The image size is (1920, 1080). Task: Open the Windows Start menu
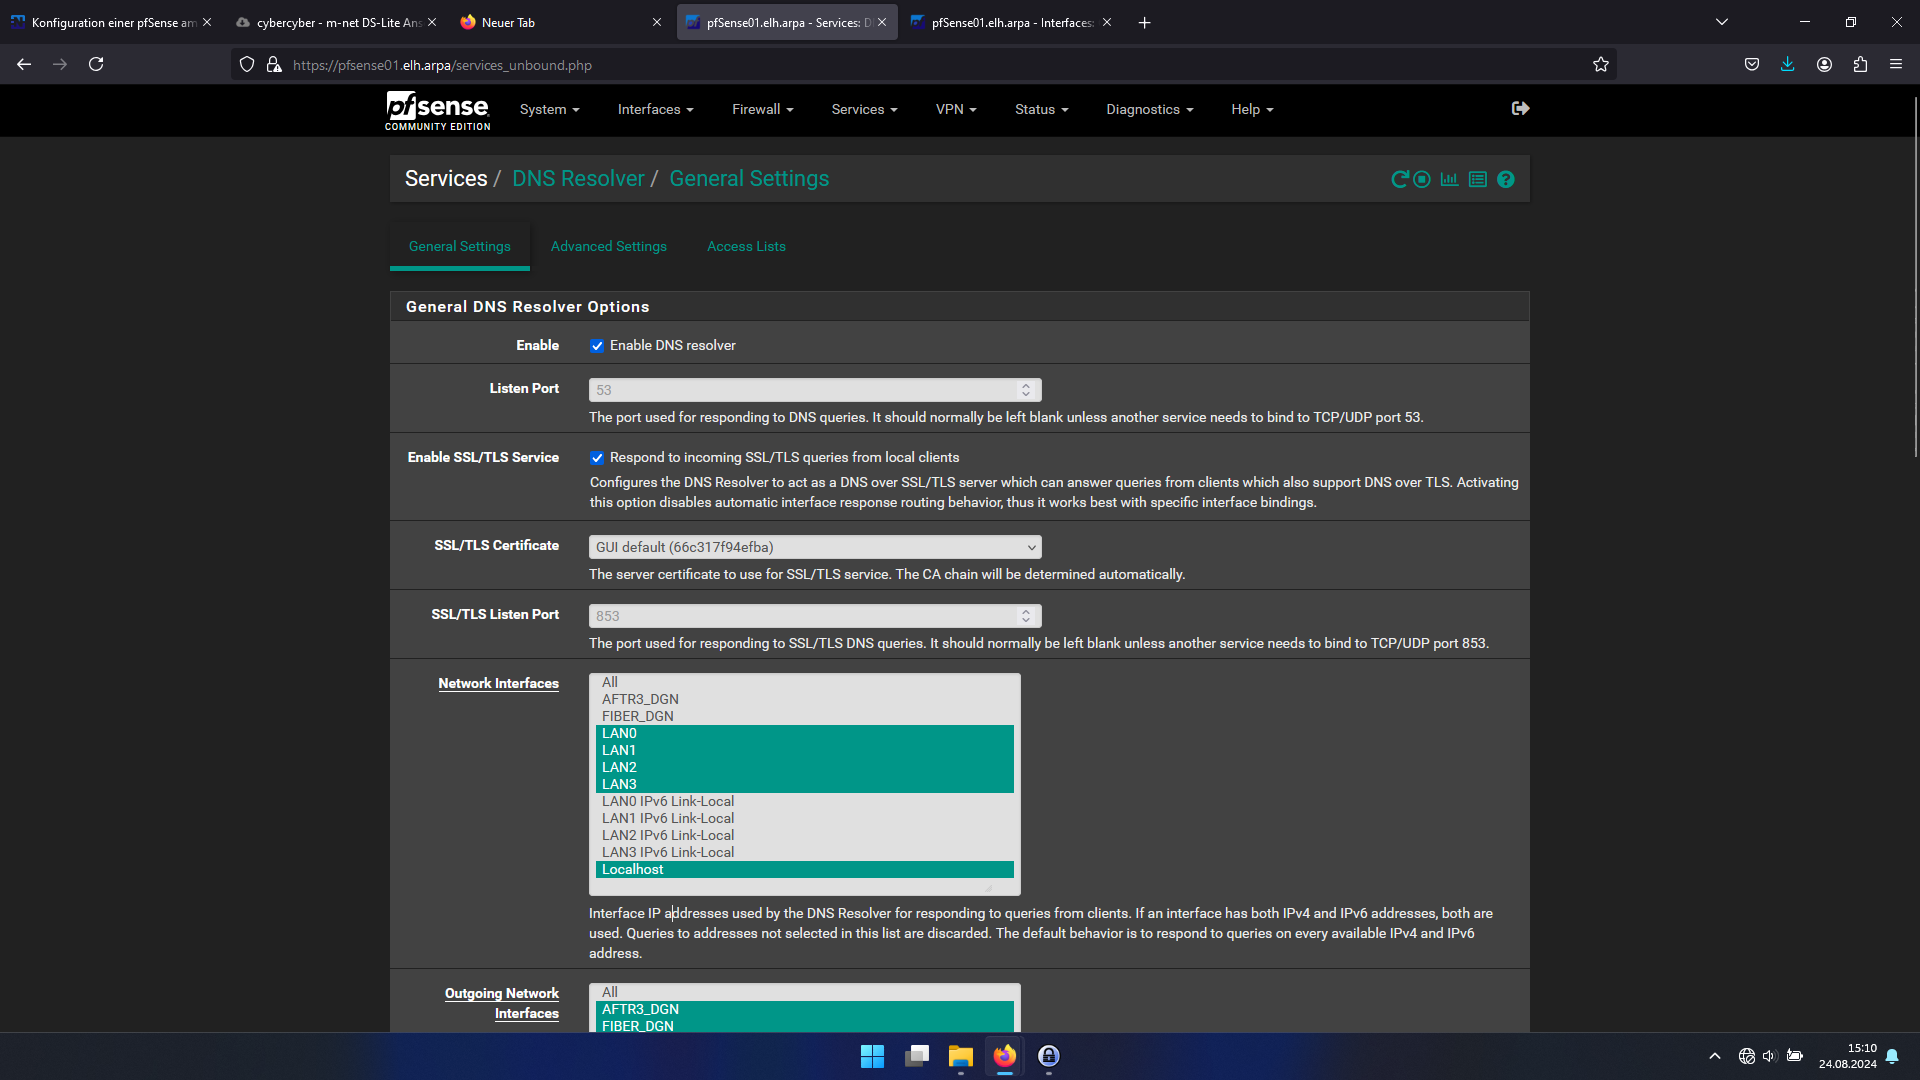click(x=872, y=1056)
